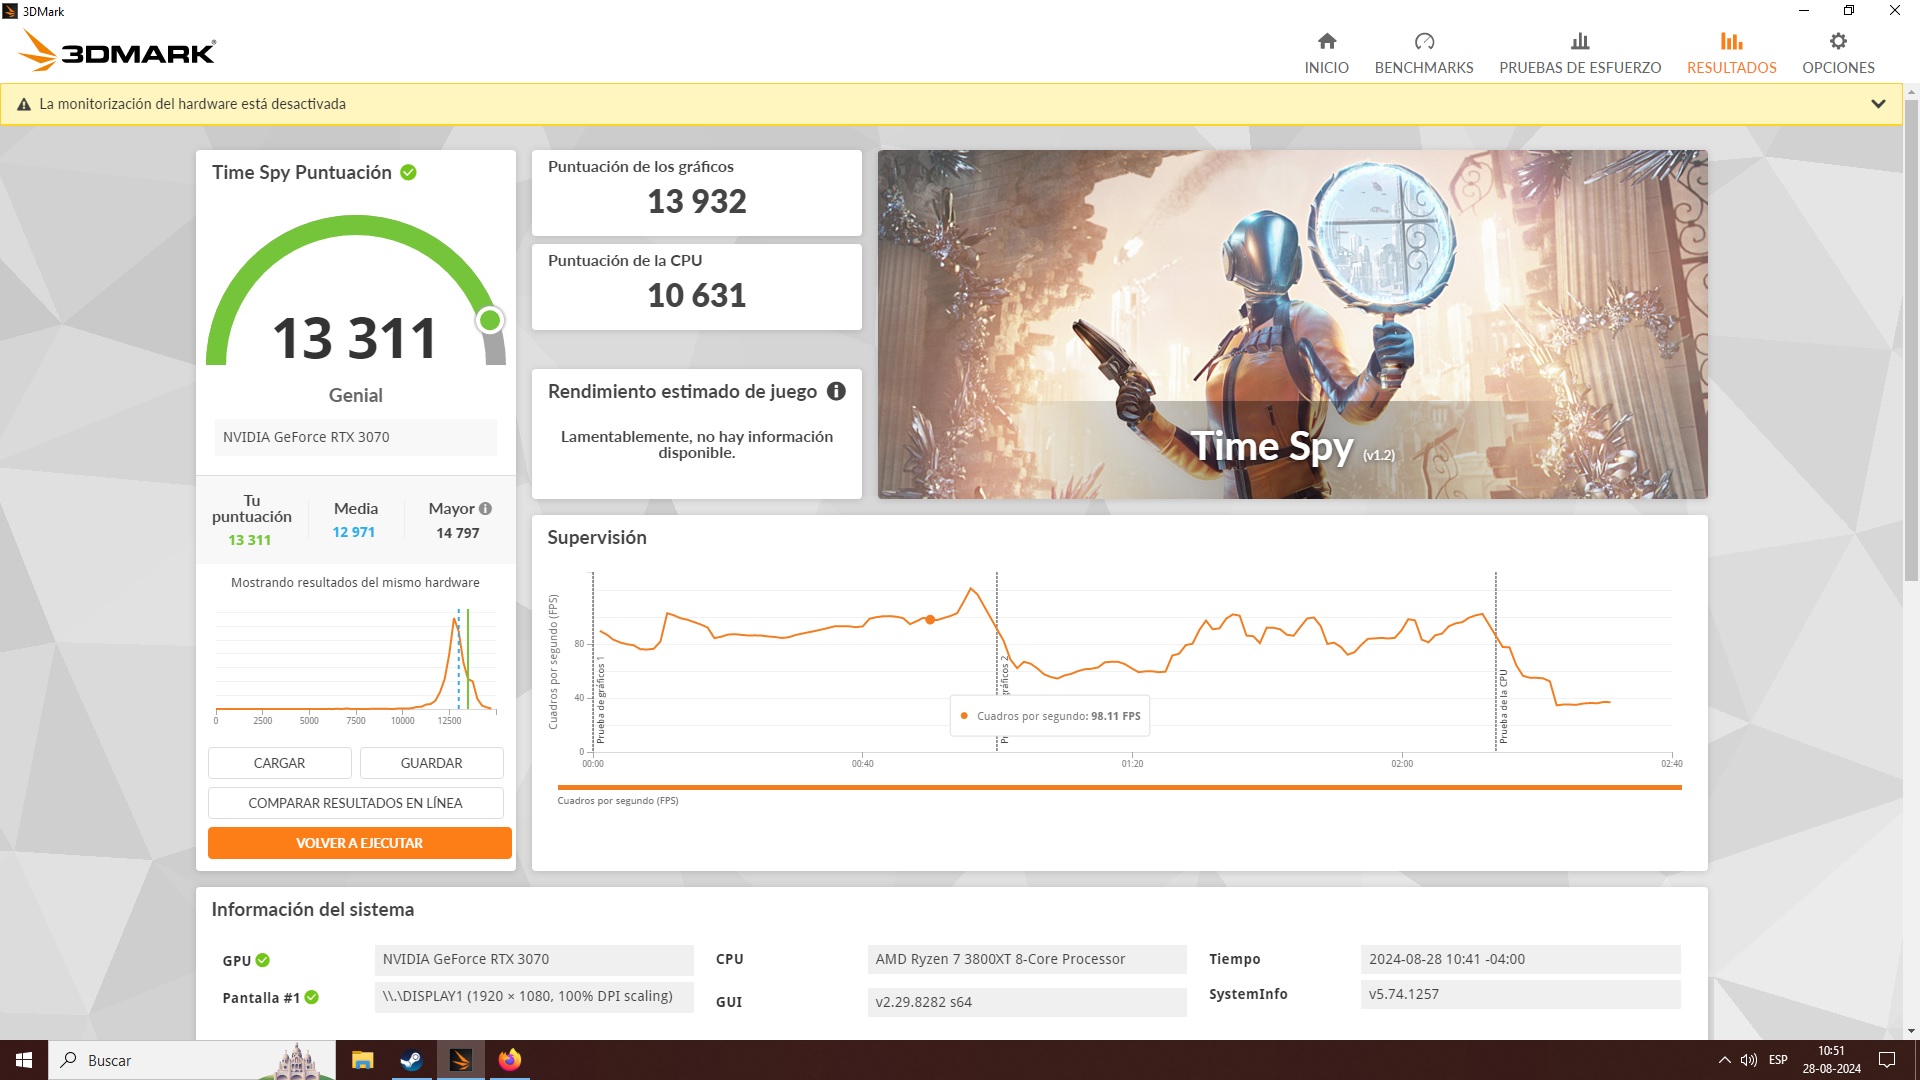The width and height of the screenshot is (1920, 1080).
Task: Select the Resultados tab
Action: point(1731,53)
